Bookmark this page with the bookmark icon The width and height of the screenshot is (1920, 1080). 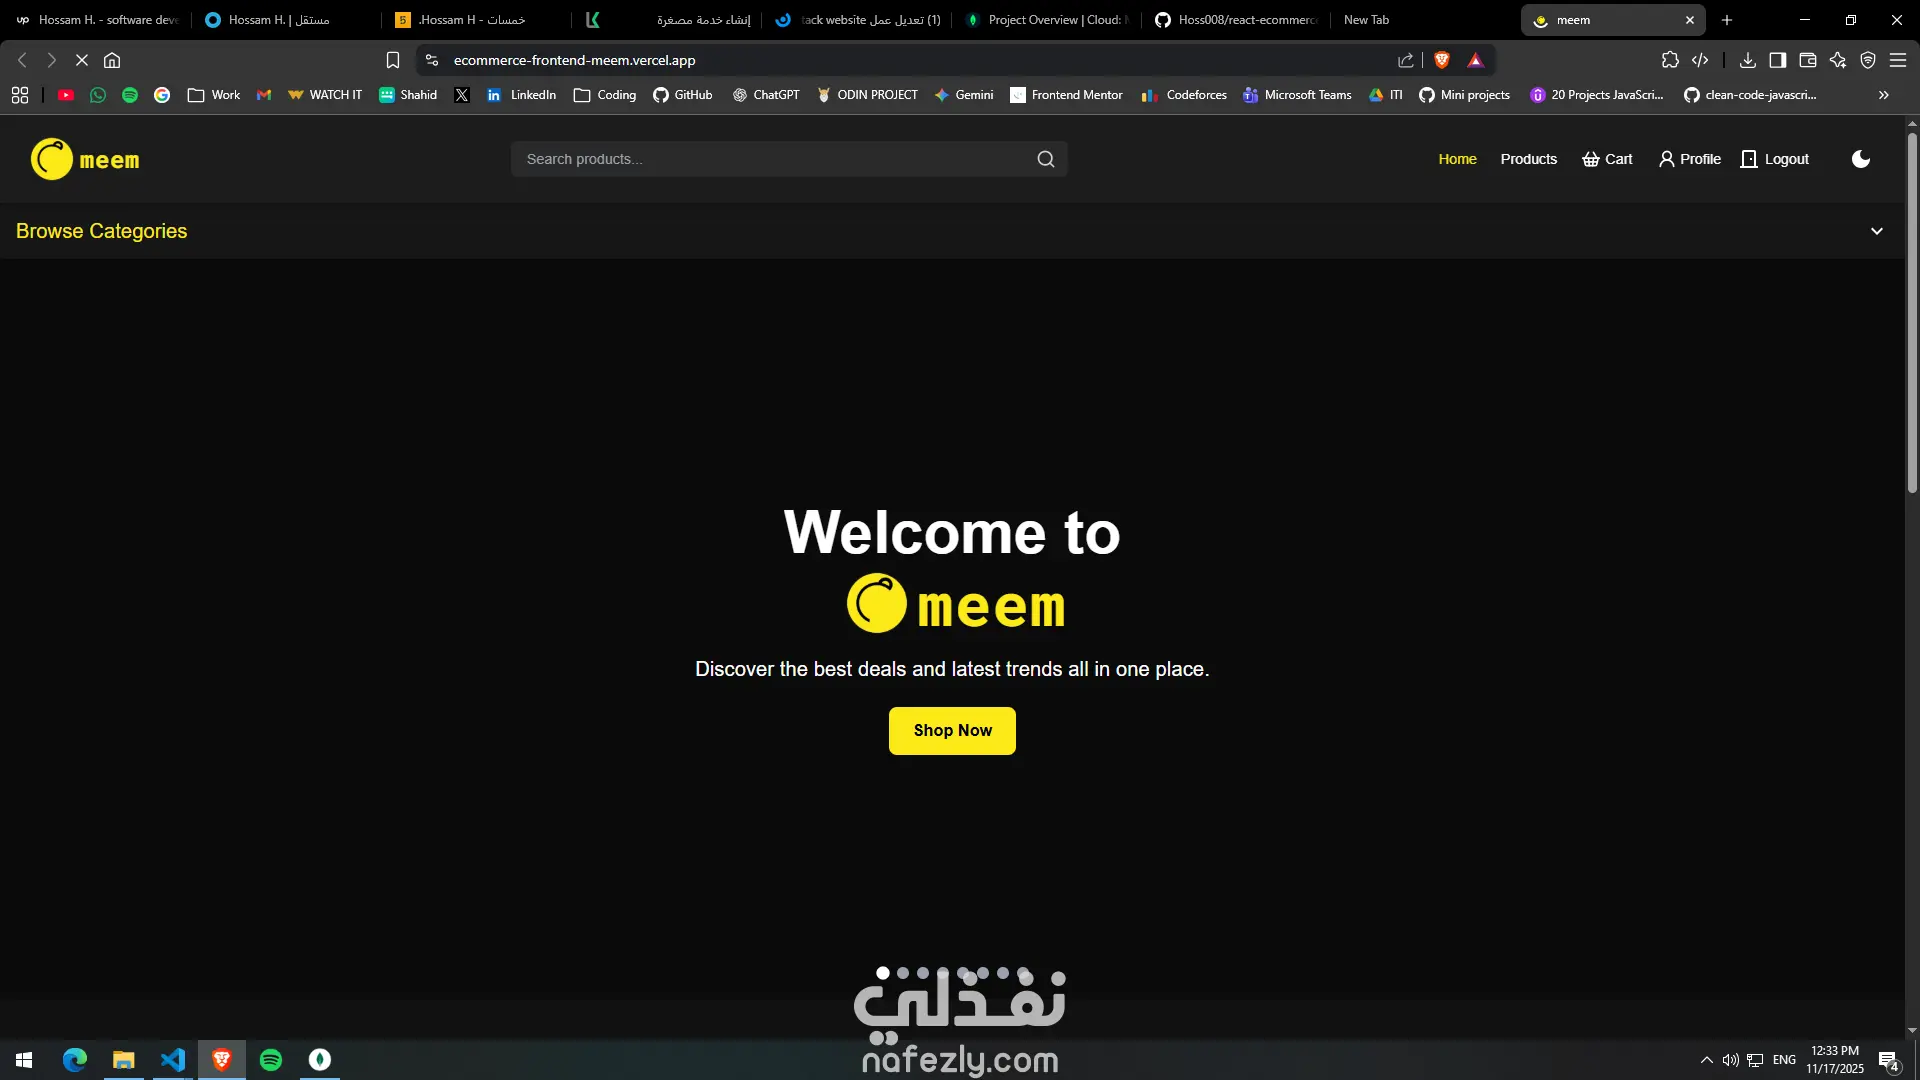click(x=393, y=60)
